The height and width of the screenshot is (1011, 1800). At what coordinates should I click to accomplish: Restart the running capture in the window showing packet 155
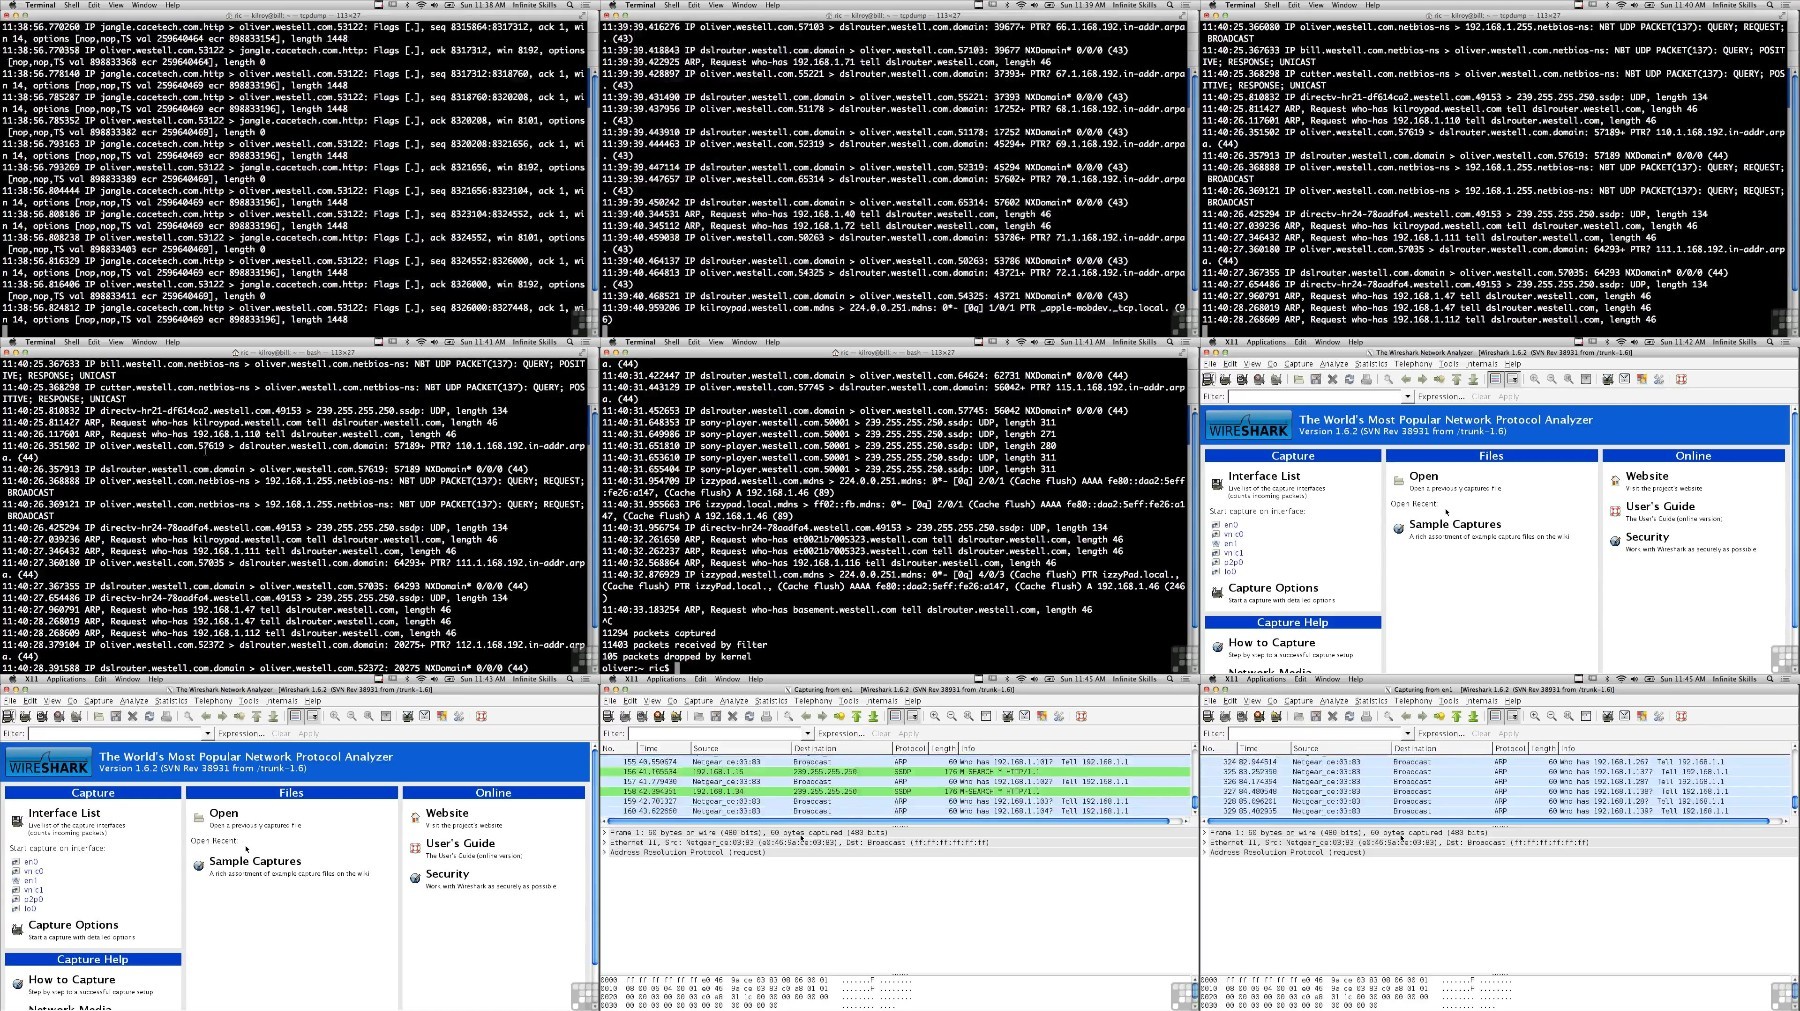677,716
